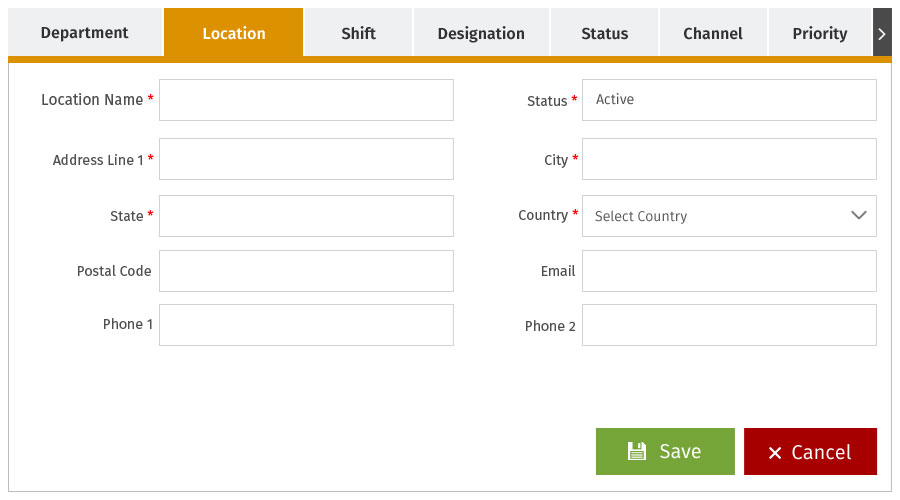Open the Channel tab

713,33
